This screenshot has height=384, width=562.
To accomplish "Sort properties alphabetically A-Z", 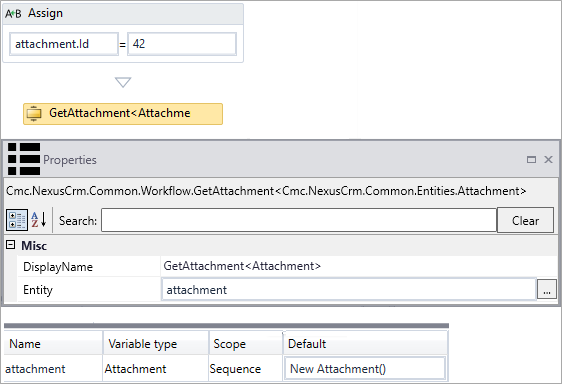I will [x=39, y=219].
